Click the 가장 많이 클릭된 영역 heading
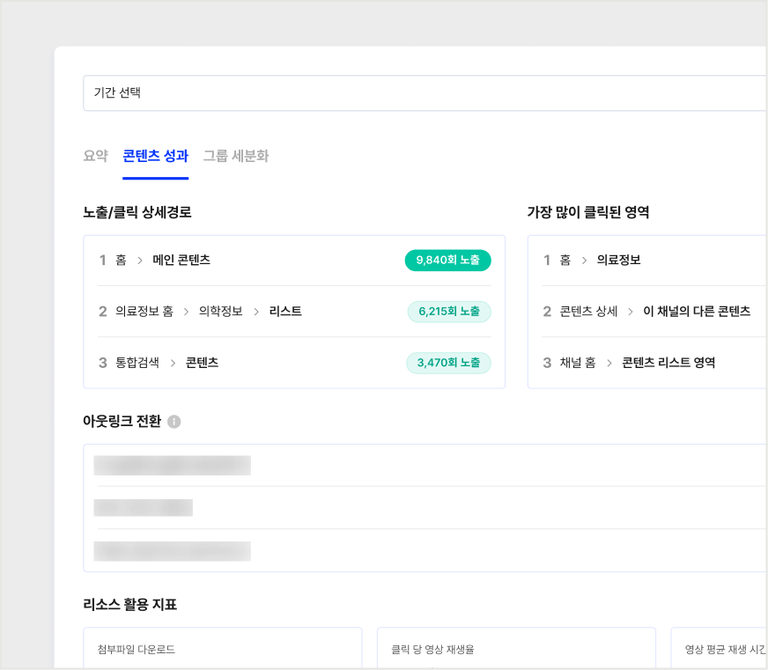This screenshot has height=670, width=768. pyautogui.click(x=588, y=213)
